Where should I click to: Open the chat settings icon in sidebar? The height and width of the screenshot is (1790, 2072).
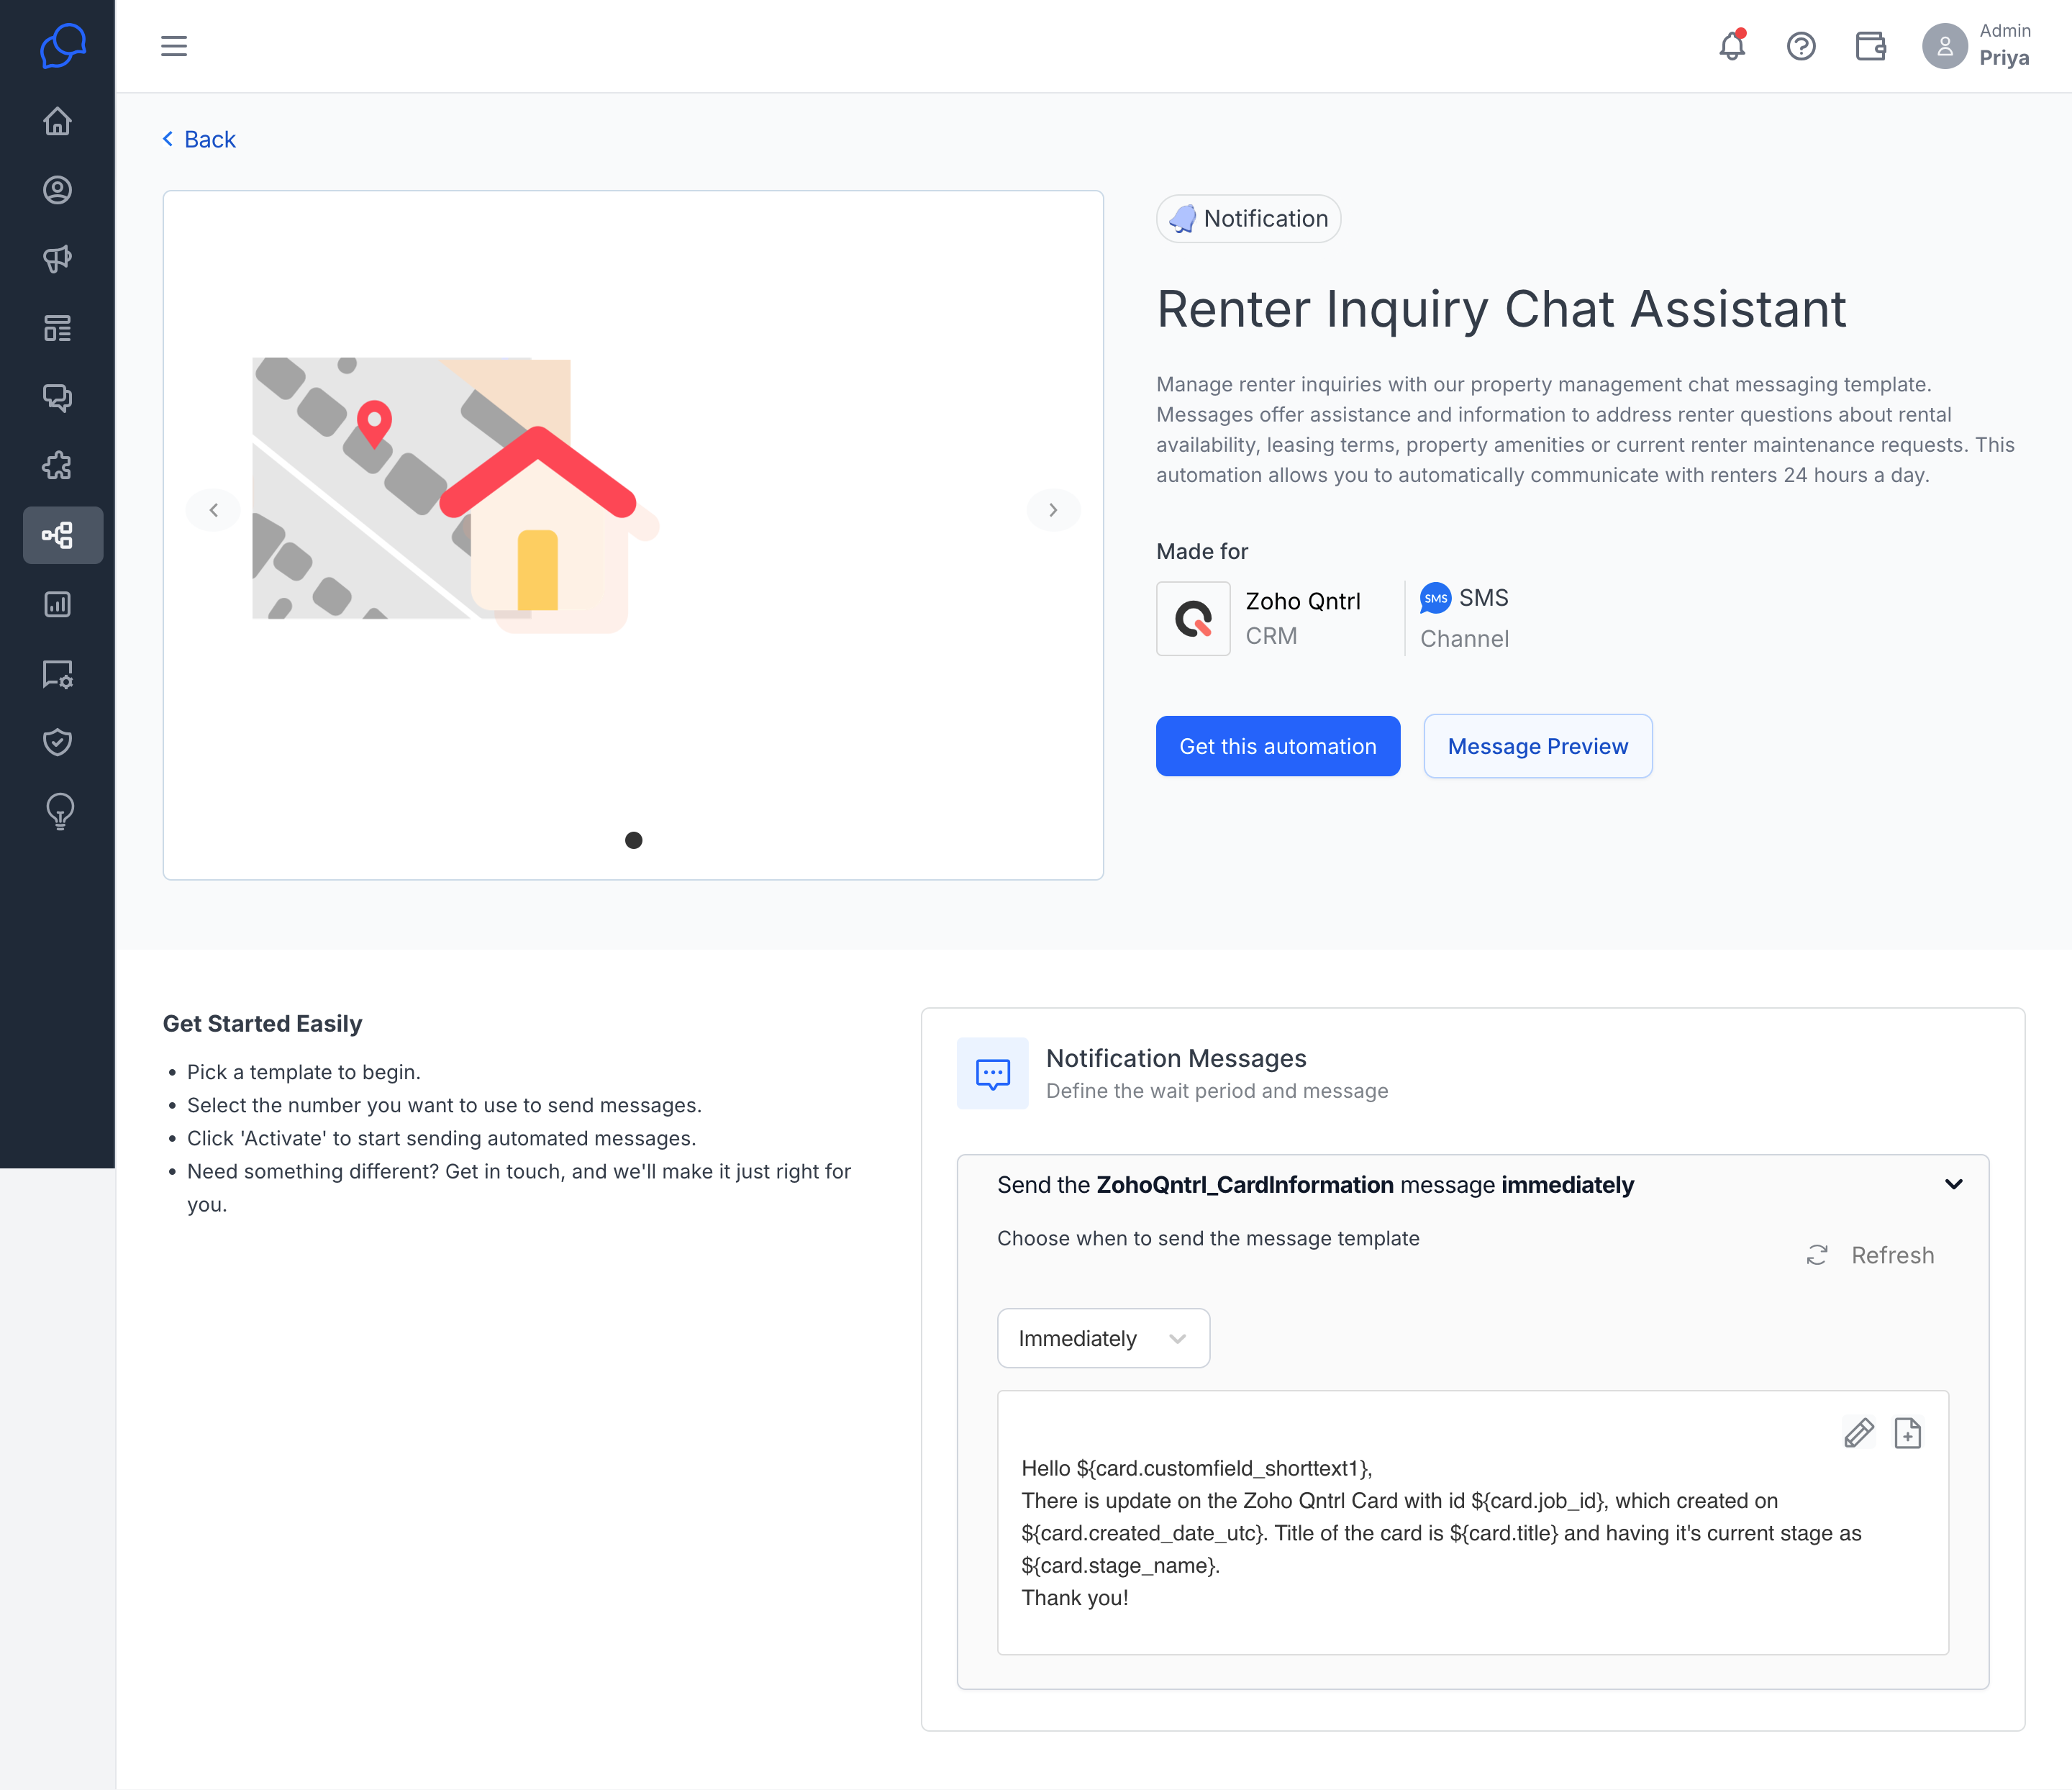[57, 674]
